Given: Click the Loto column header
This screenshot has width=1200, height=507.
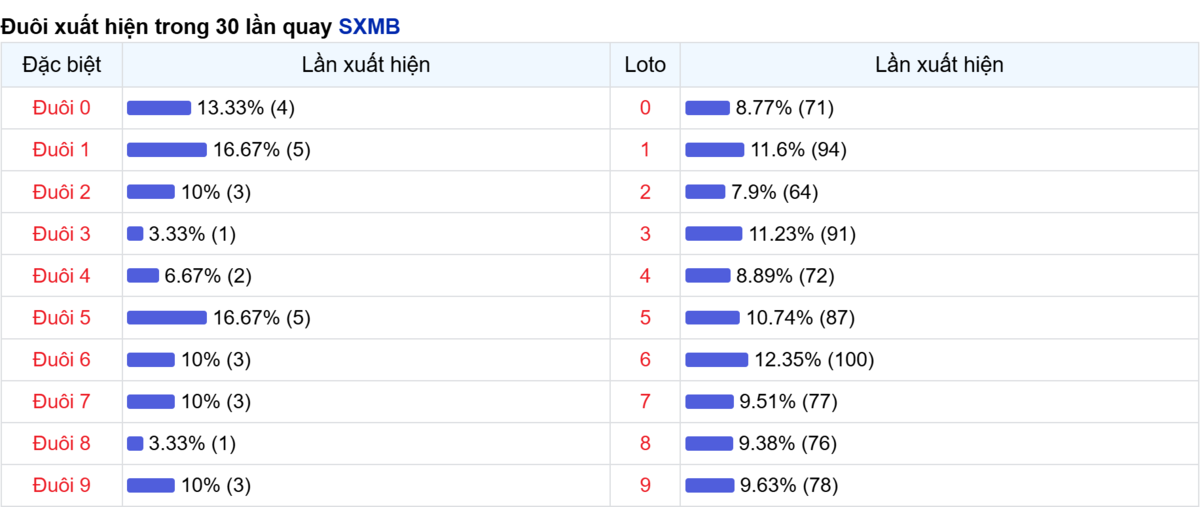Looking at the screenshot, I should click(645, 65).
